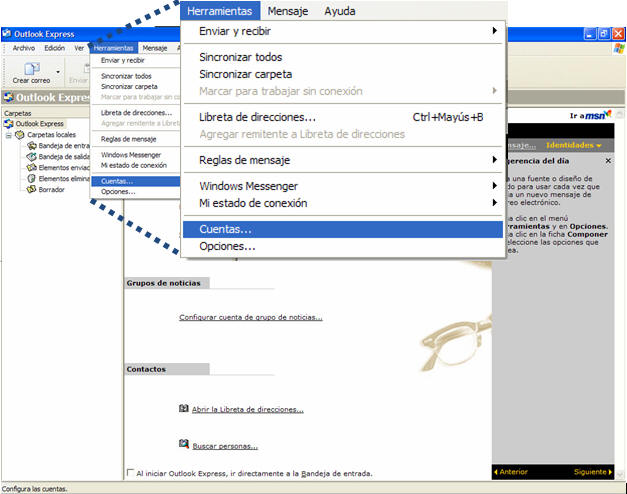The height and width of the screenshot is (494, 627).
Task: Close the Sugerencia del día tip pane
Action: pos(608,161)
